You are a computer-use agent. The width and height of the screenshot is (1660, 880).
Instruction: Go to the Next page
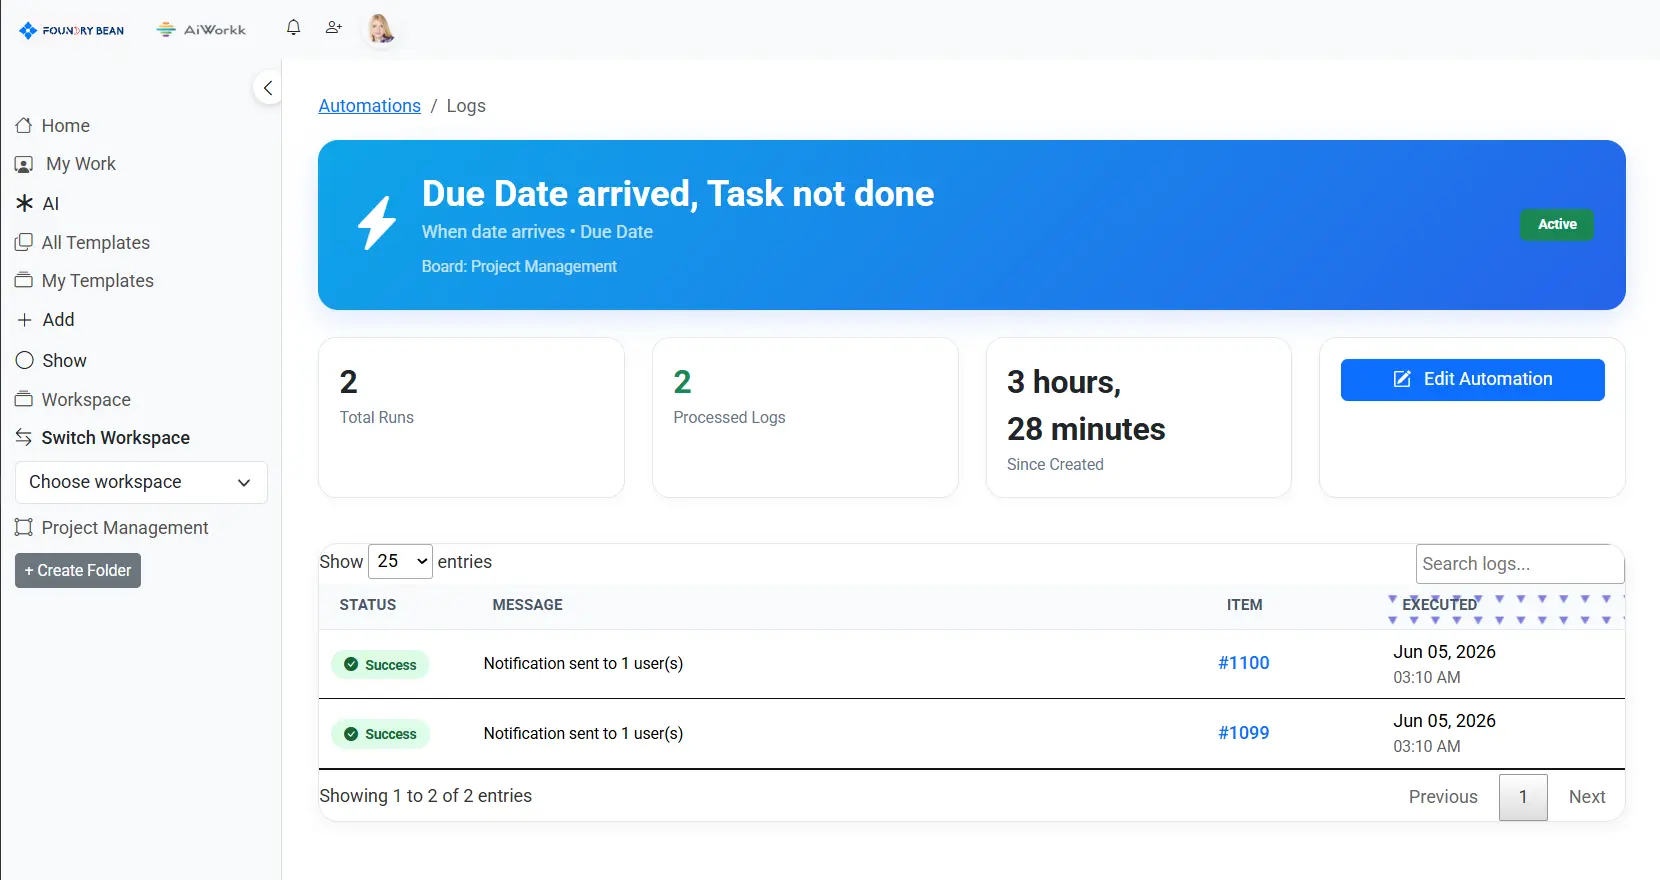pyautogui.click(x=1587, y=797)
